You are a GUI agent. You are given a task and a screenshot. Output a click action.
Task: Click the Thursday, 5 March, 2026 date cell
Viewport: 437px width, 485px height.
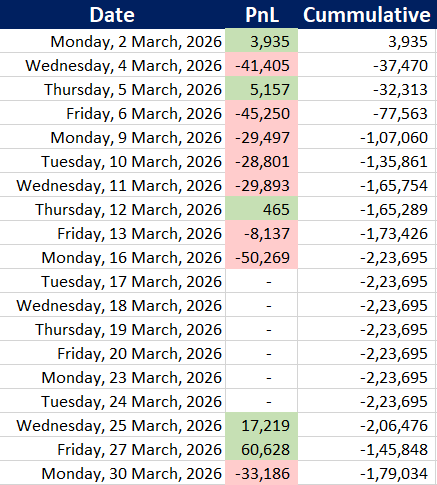click(113, 89)
